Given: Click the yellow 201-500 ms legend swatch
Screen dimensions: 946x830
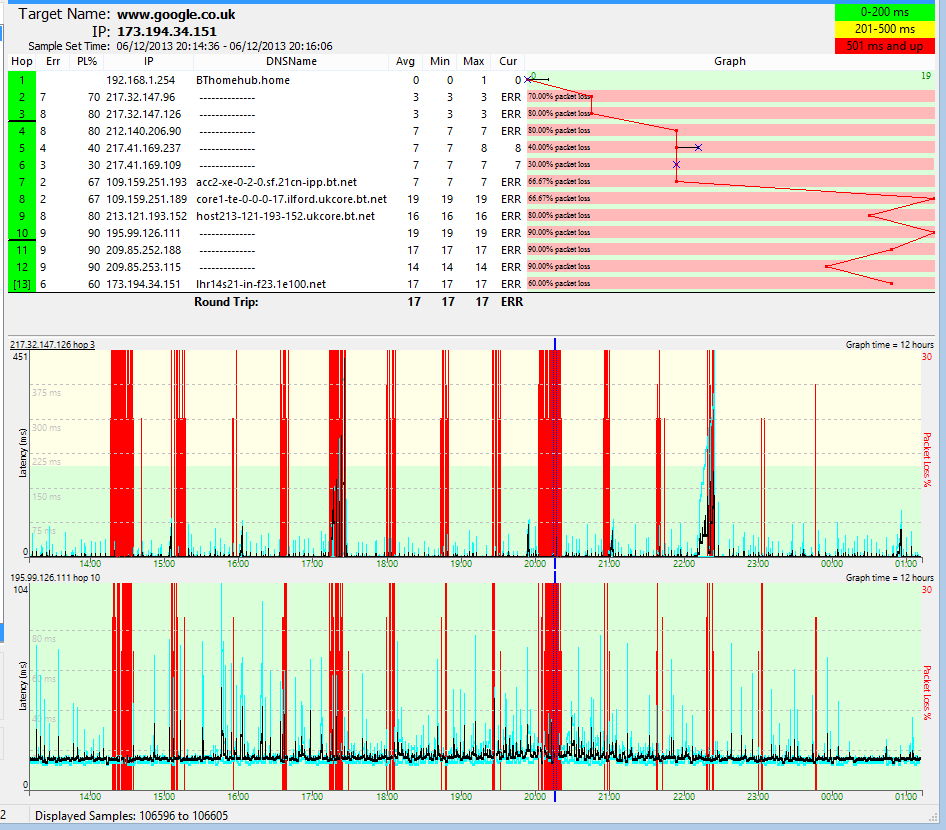Looking at the screenshot, I should click(884, 29).
